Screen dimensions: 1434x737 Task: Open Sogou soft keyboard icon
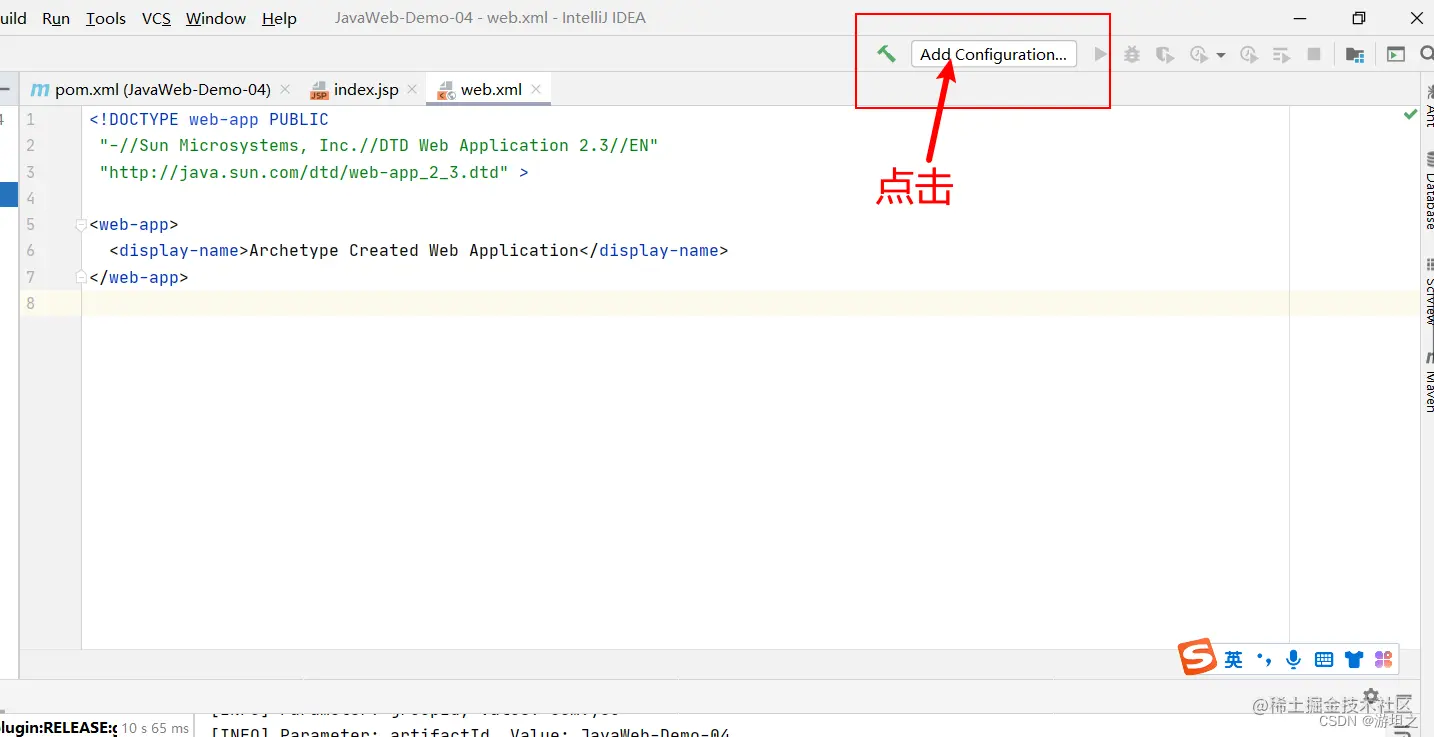pyautogui.click(x=1324, y=660)
